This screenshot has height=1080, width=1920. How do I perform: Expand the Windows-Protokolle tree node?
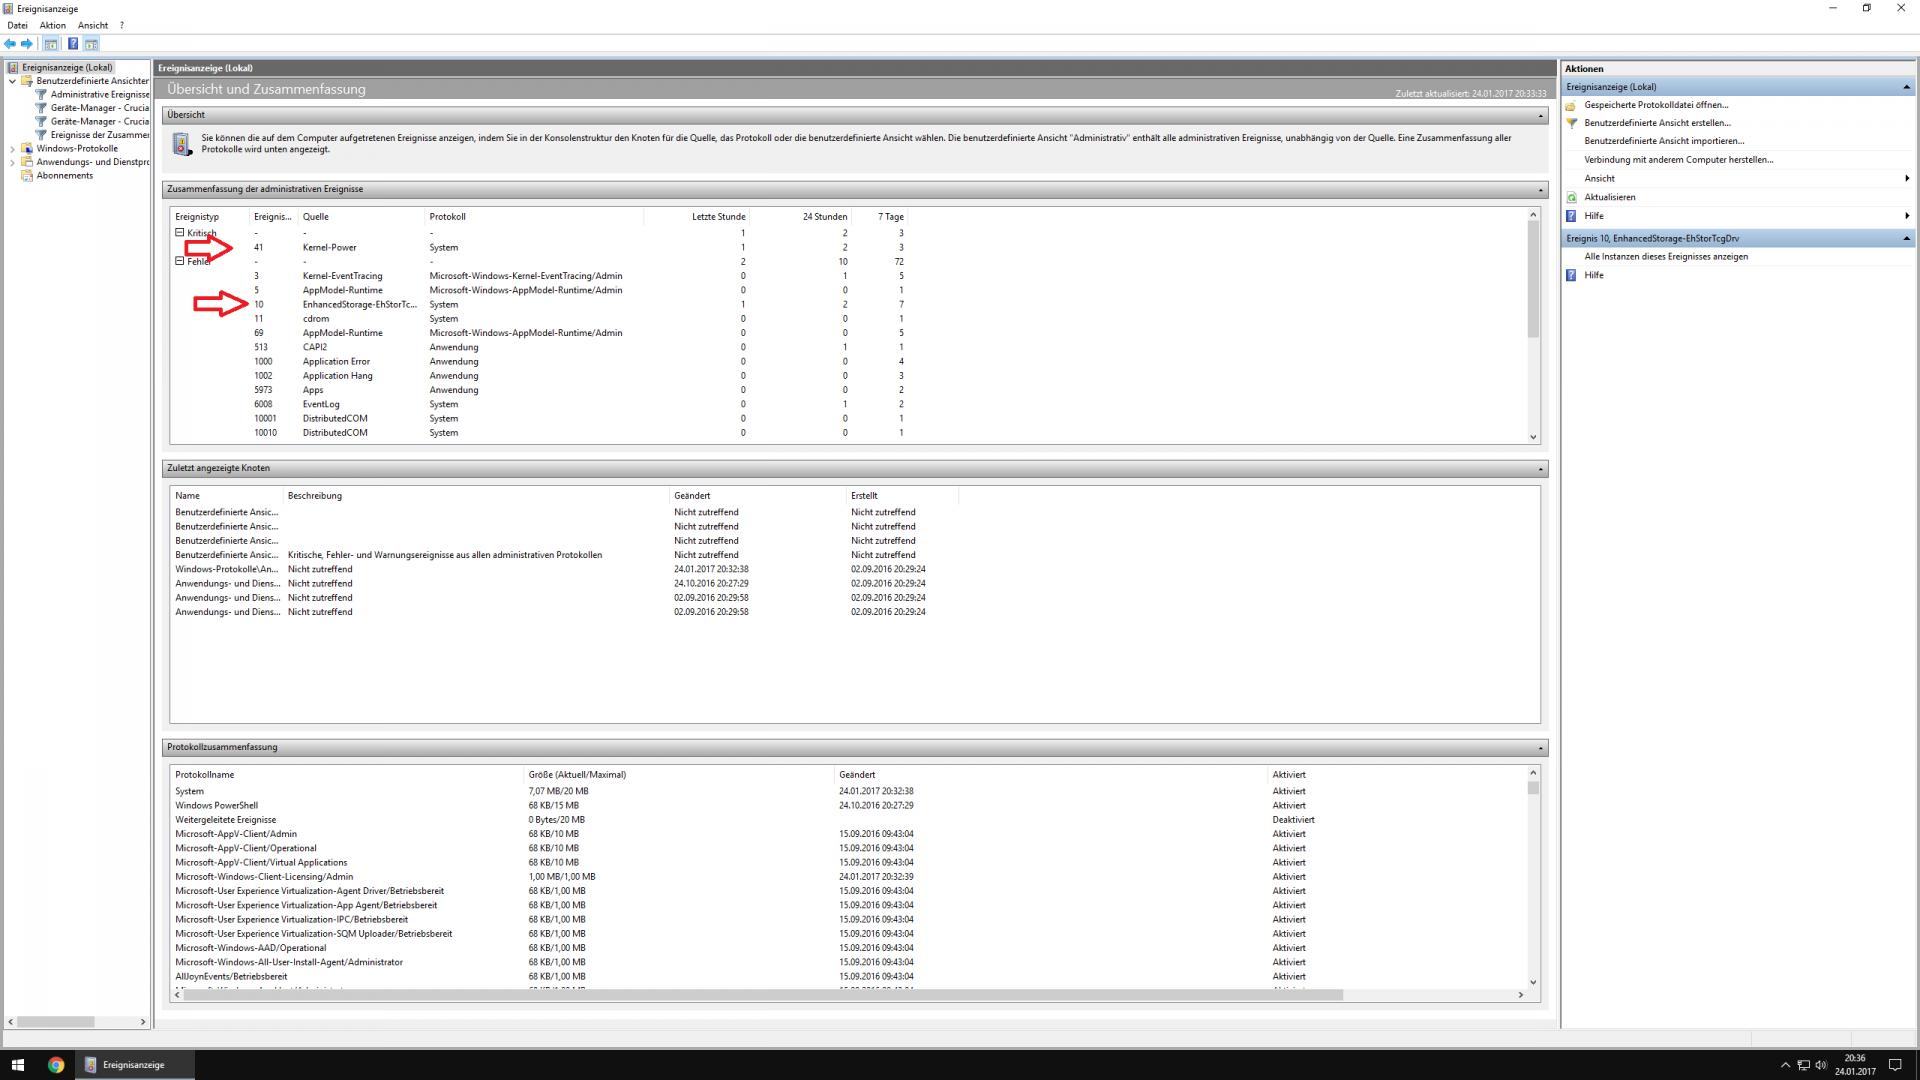point(12,148)
